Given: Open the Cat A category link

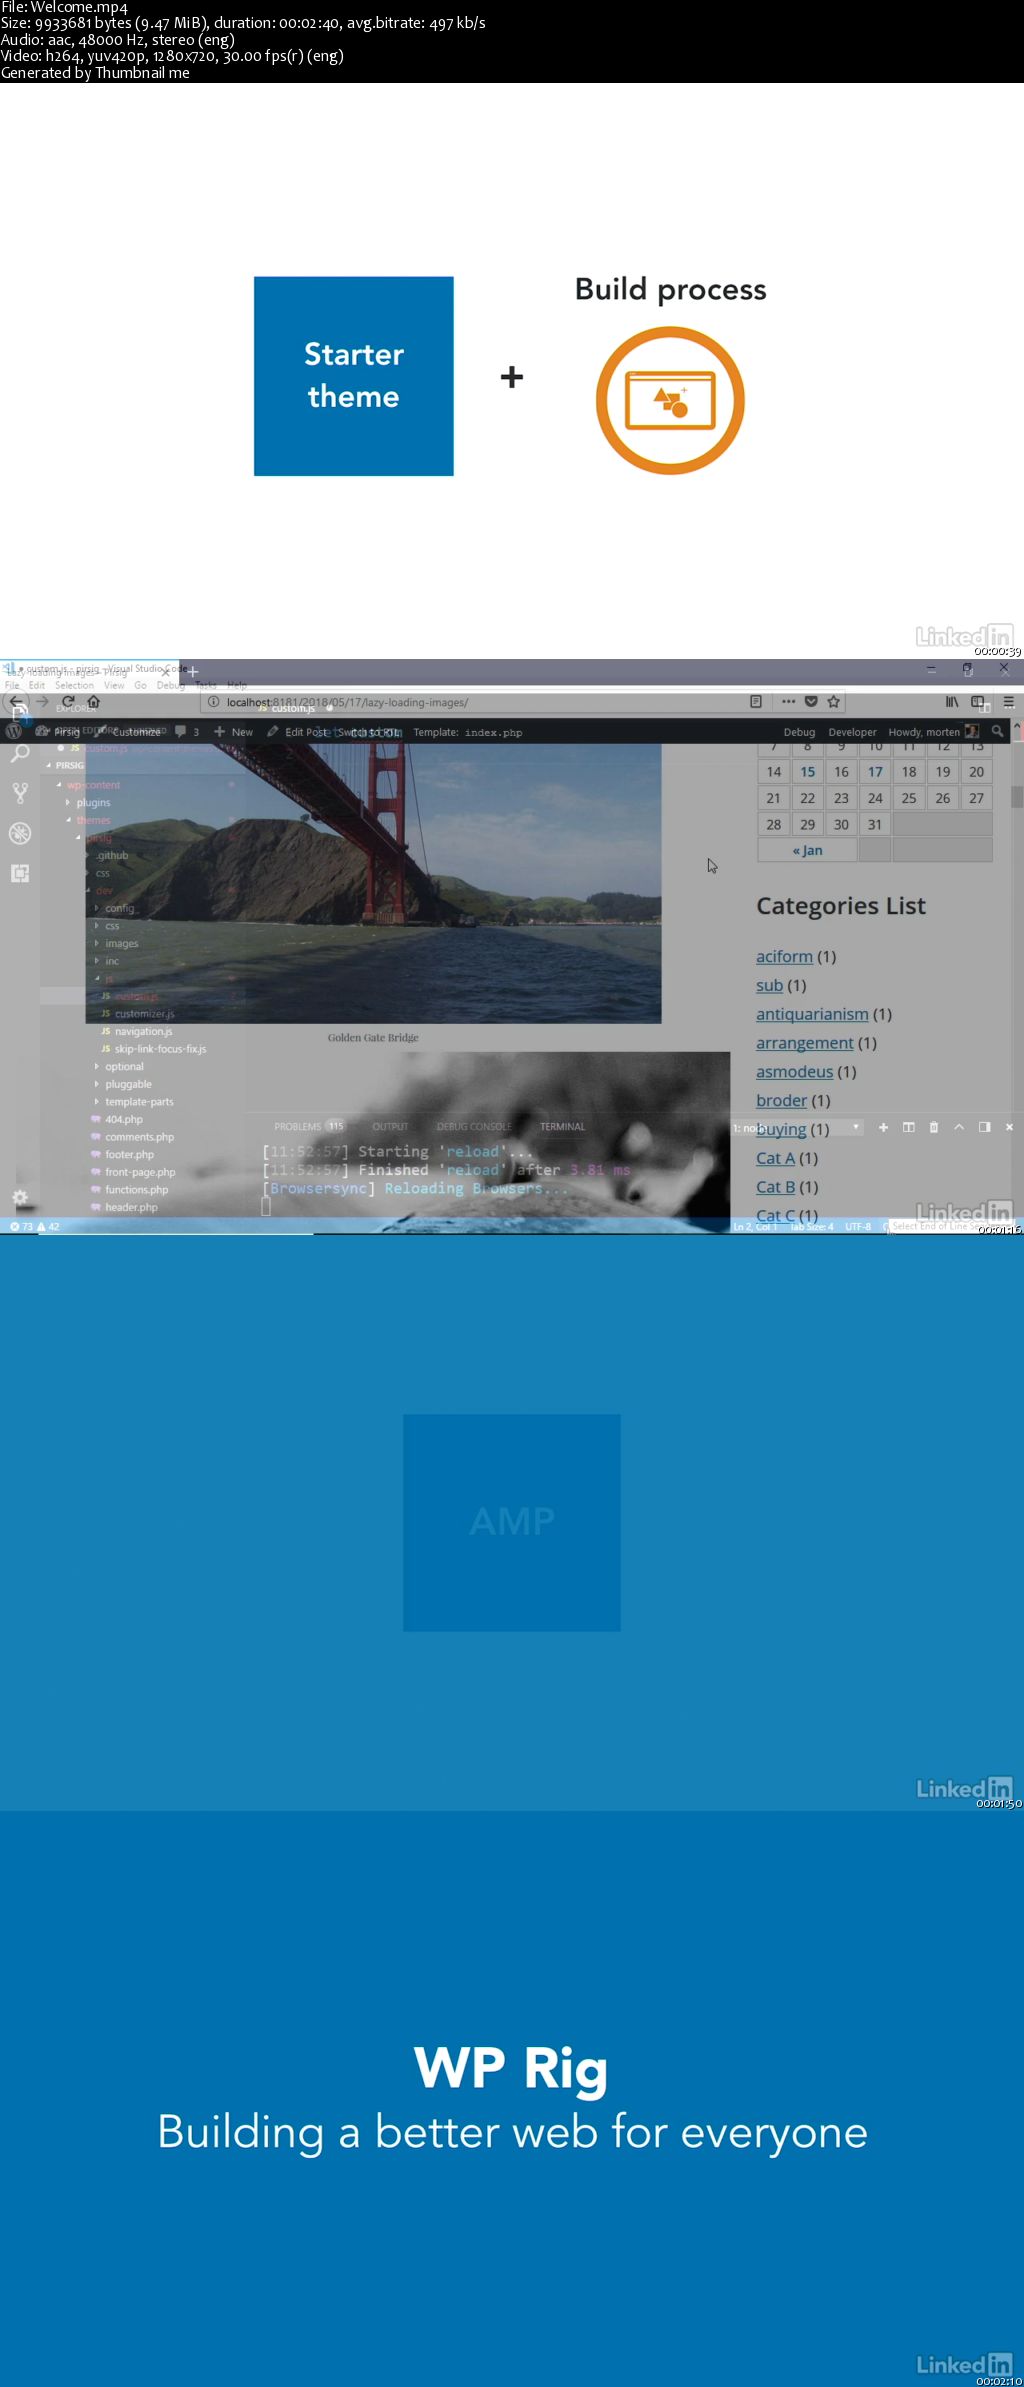Looking at the screenshot, I should tap(775, 1158).
